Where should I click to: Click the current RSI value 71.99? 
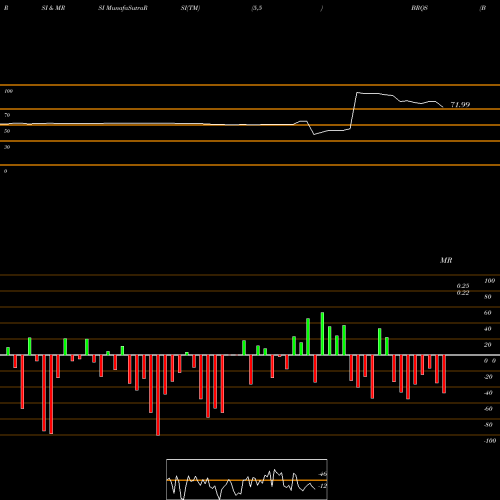pyautogui.click(x=460, y=105)
